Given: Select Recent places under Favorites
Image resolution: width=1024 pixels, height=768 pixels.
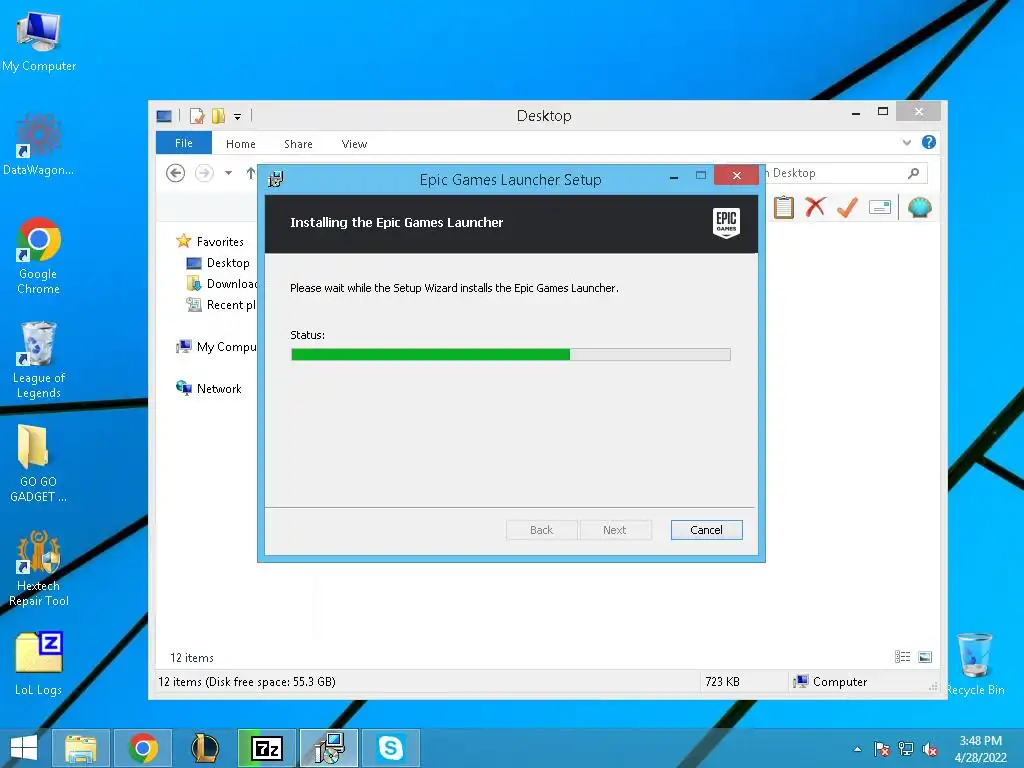Looking at the screenshot, I should click(222, 304).
